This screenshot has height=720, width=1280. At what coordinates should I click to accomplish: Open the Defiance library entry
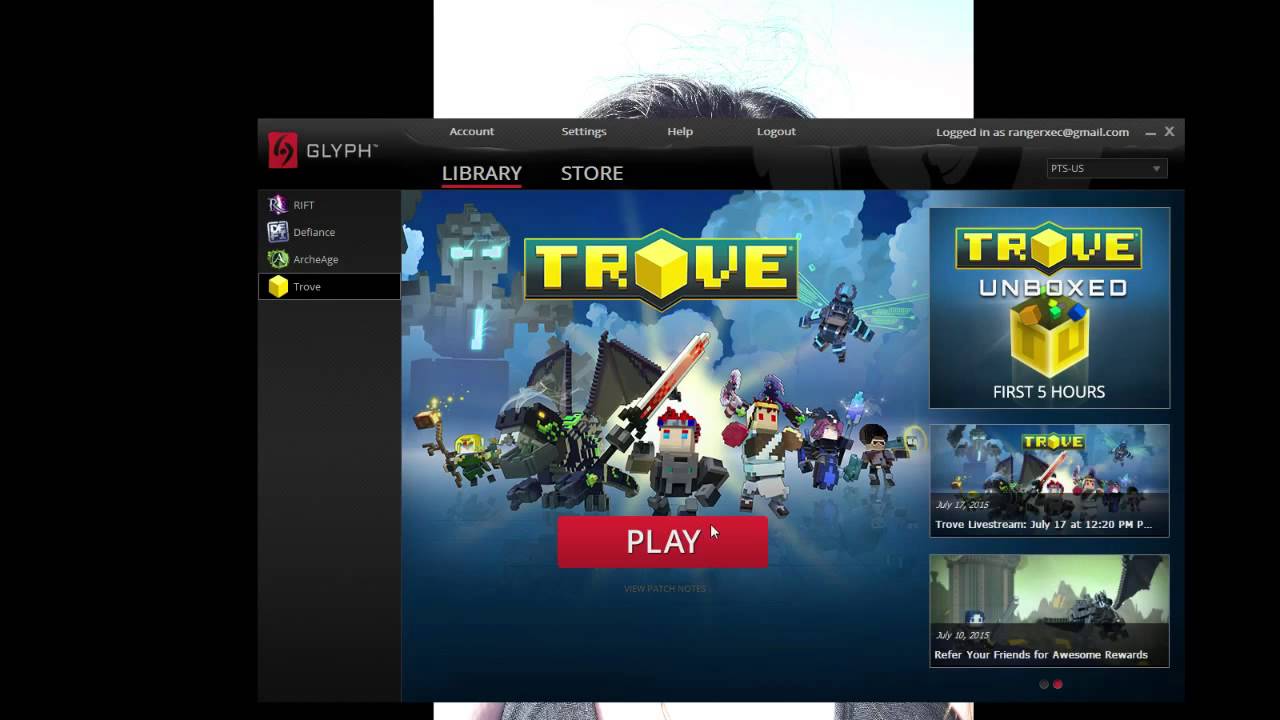[x=329, y=232]
